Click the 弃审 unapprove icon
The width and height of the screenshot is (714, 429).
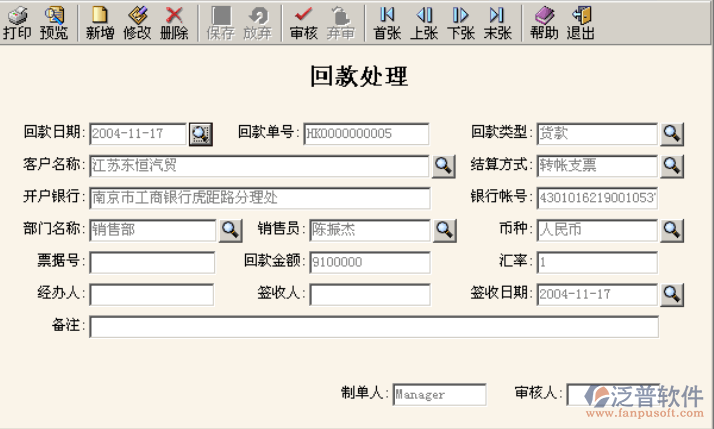coord(341,23)
